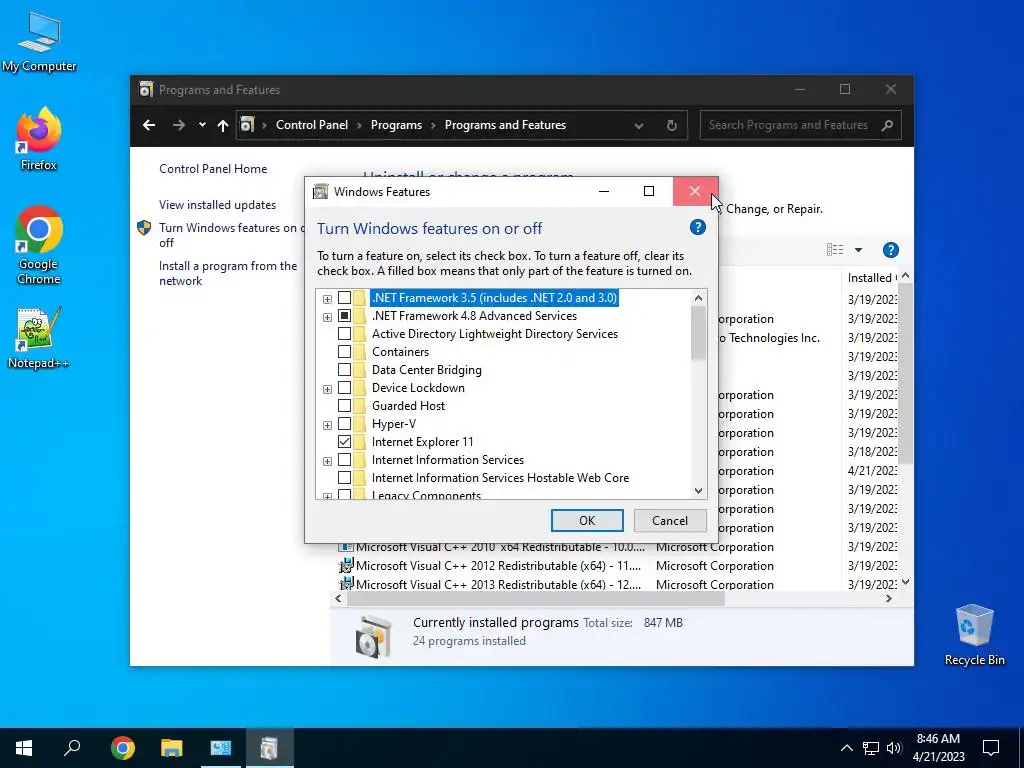Screen dimensions: 1024x768
Task: Go forward in Programs and Features window
Action: pyautogui.click(x=178, y=125)
